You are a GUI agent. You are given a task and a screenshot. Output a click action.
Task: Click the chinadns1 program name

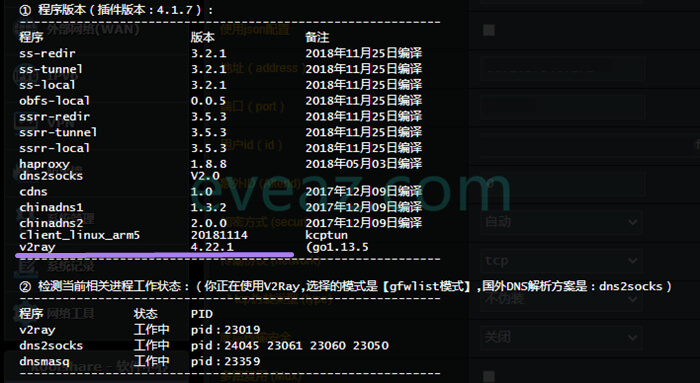point(51,207)
